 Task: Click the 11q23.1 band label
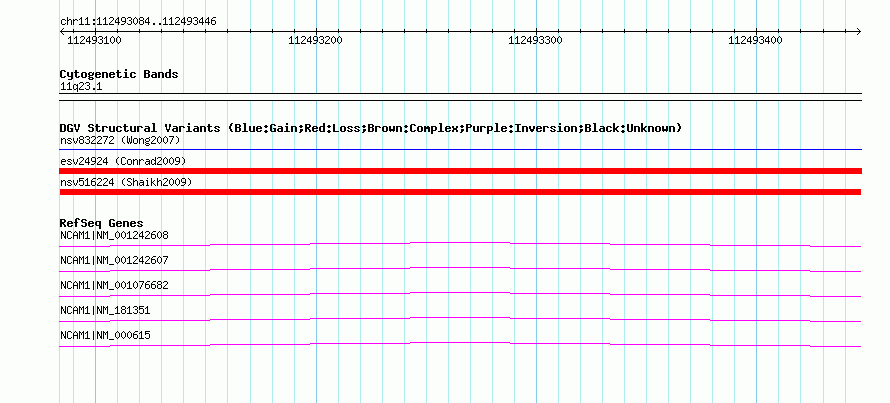tap(81, 87)
